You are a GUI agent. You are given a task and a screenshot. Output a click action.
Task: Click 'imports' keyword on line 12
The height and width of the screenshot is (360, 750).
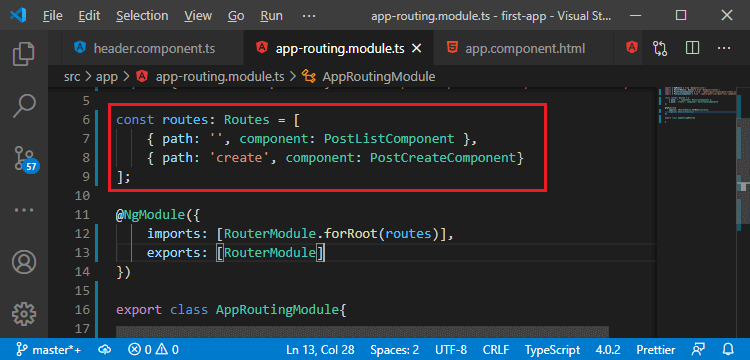point(174,234)
